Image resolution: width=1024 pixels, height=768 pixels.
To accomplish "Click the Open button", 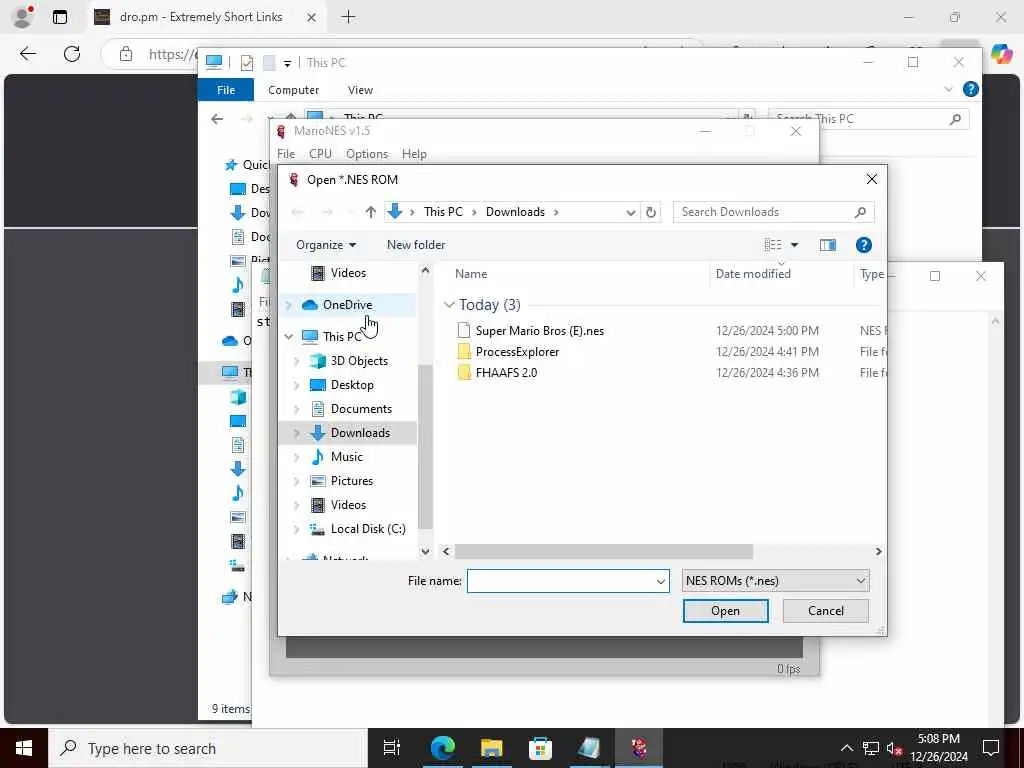I will 725,611.
